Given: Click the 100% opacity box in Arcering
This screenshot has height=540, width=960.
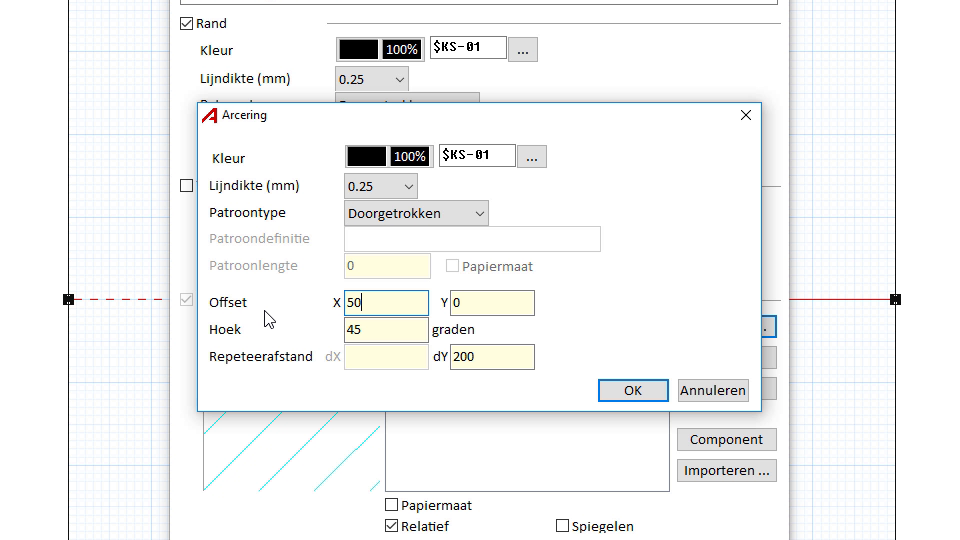Looking at the screenshot, I should pyautogui.click(x=409, y=156).
